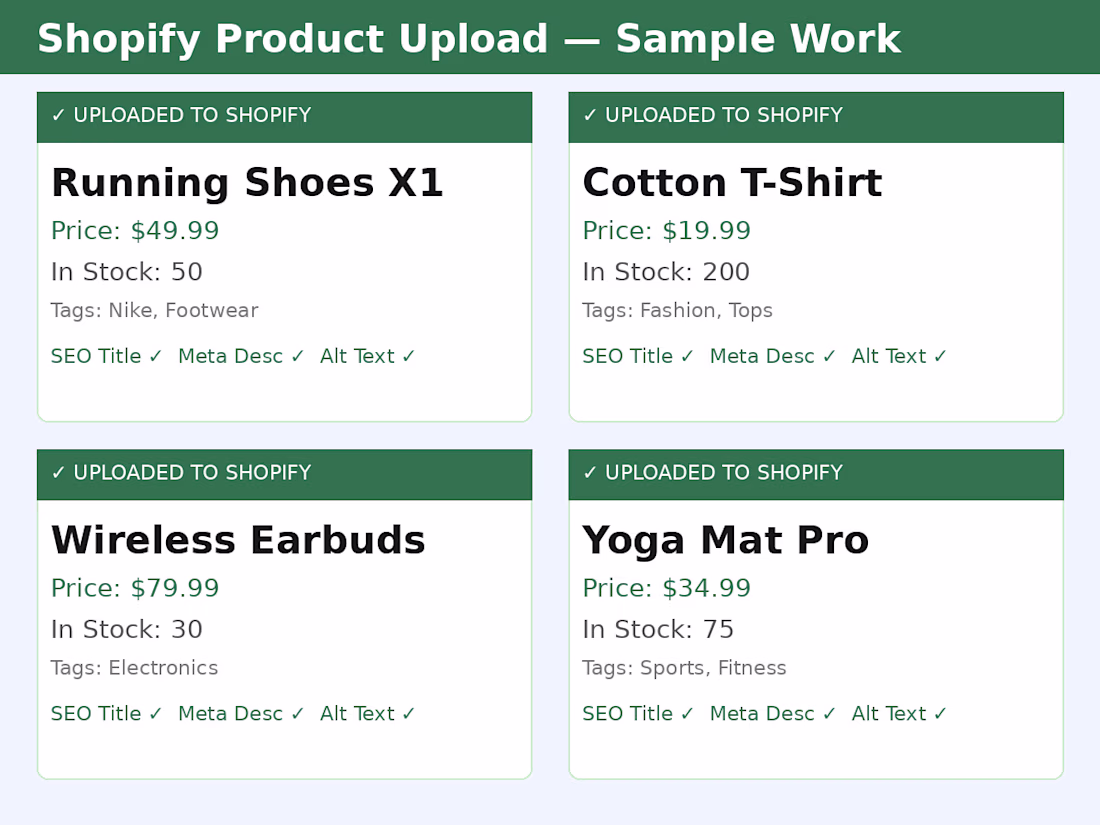This screenshot has width=1100, height=825.
Task: Click Meta Desc check on Yoga Mat Pro
Action: click(773, 714)
